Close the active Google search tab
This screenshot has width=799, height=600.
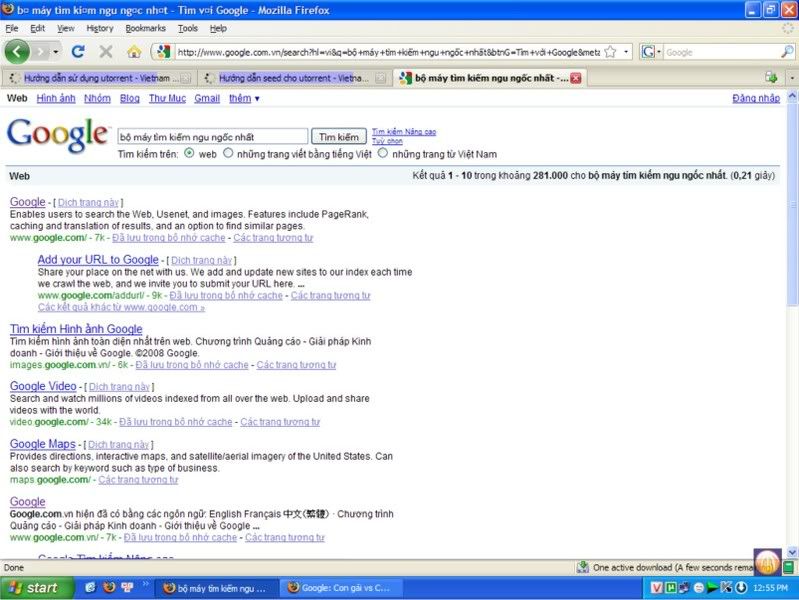(575, 77)
